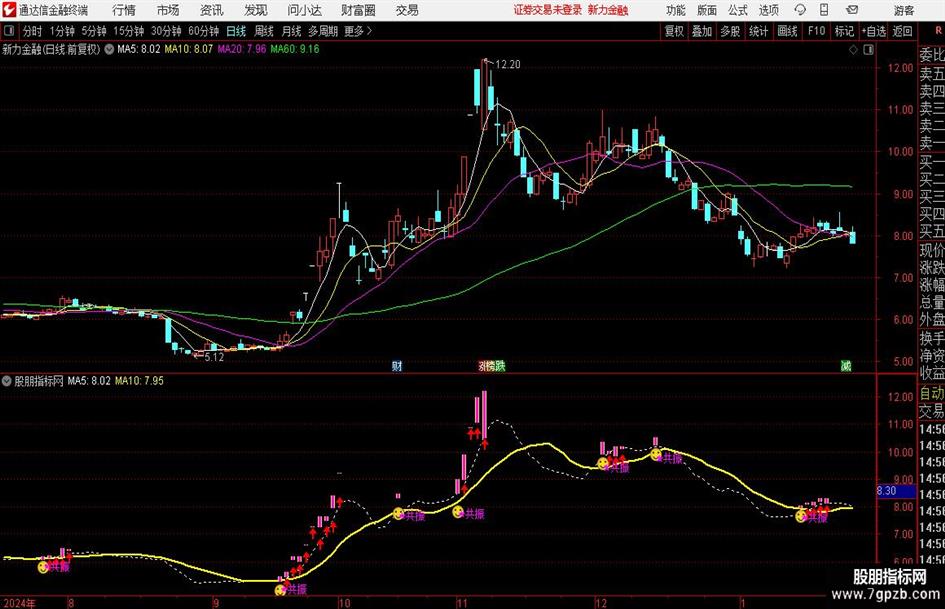Open F10 company info

point(816,31)
